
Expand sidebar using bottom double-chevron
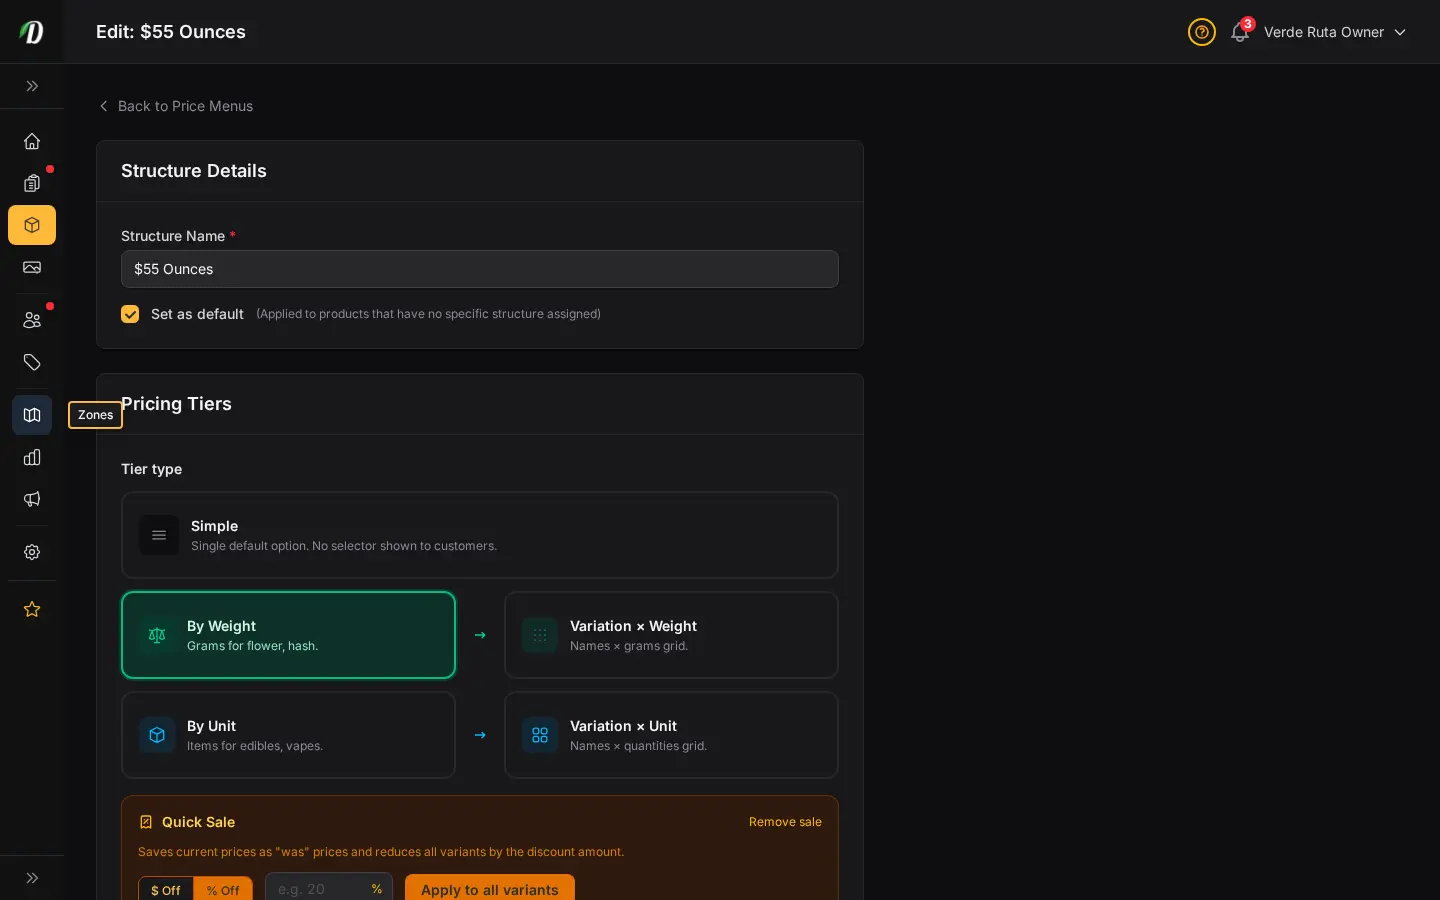32,878
